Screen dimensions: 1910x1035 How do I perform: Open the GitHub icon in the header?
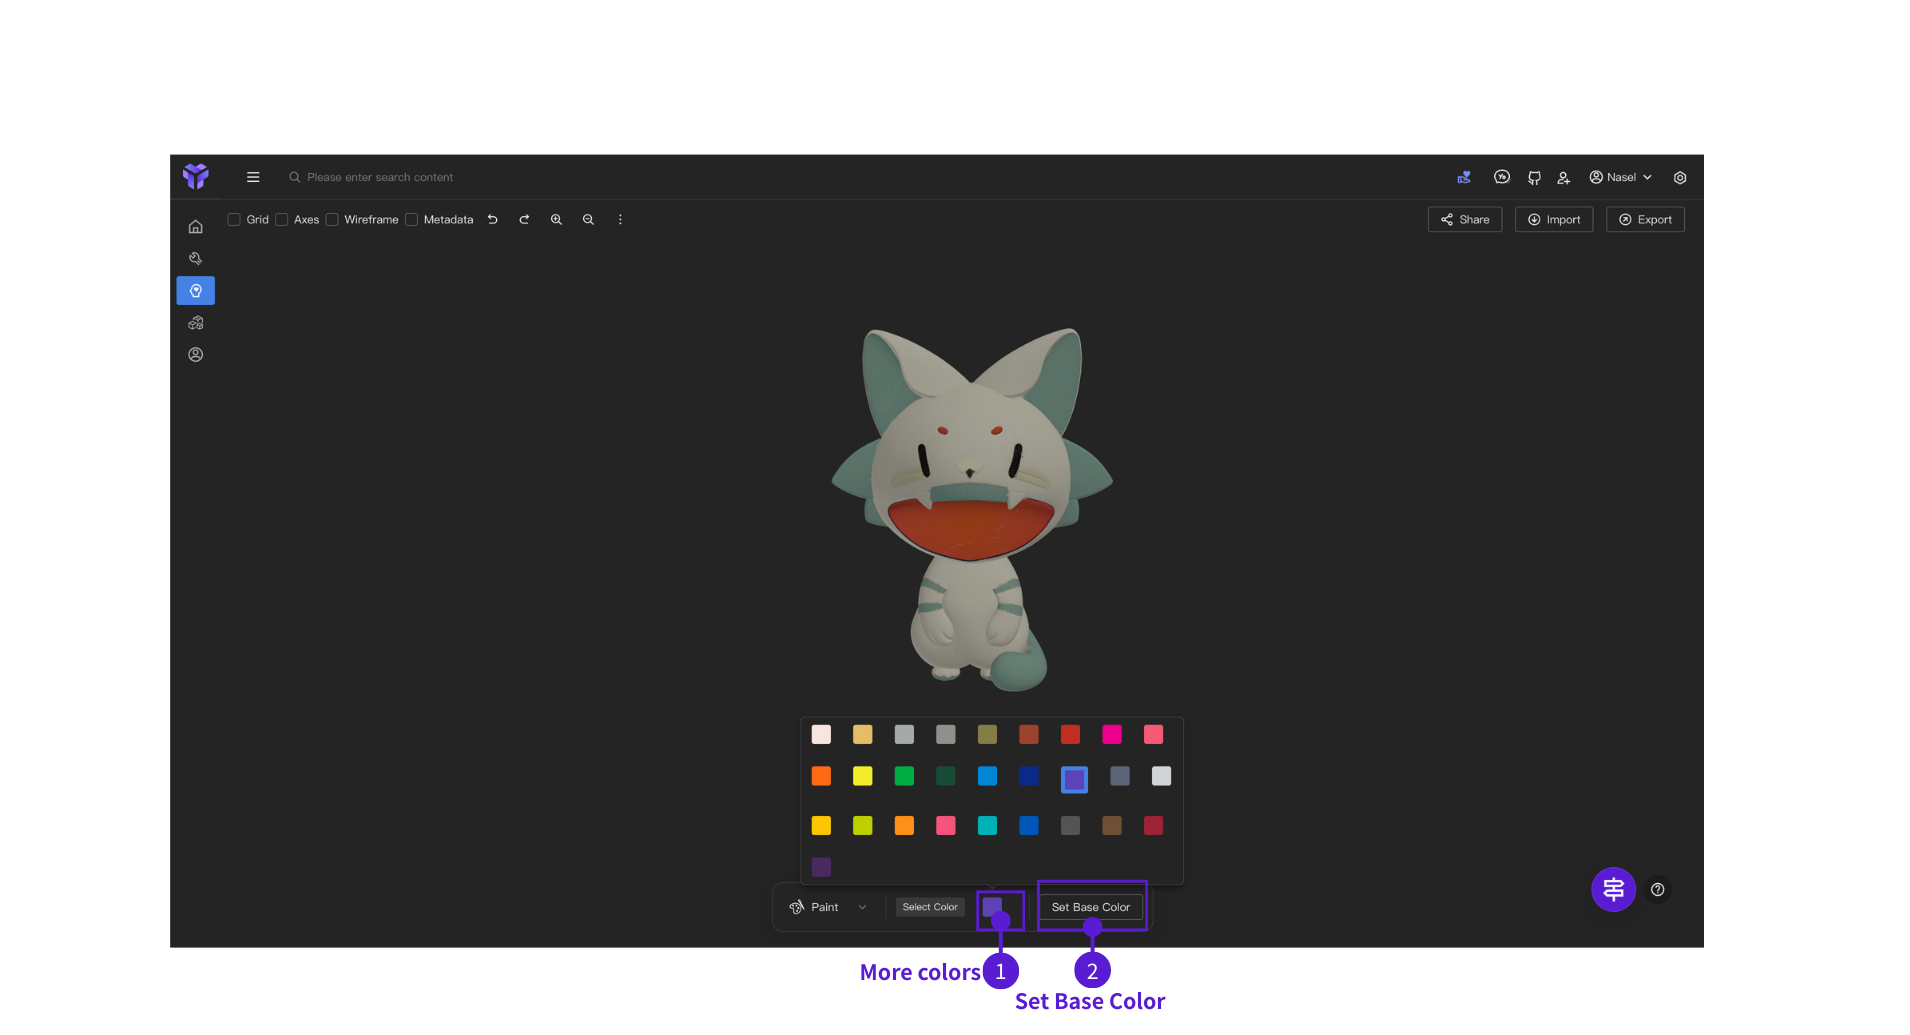[x=1533, y=177]
